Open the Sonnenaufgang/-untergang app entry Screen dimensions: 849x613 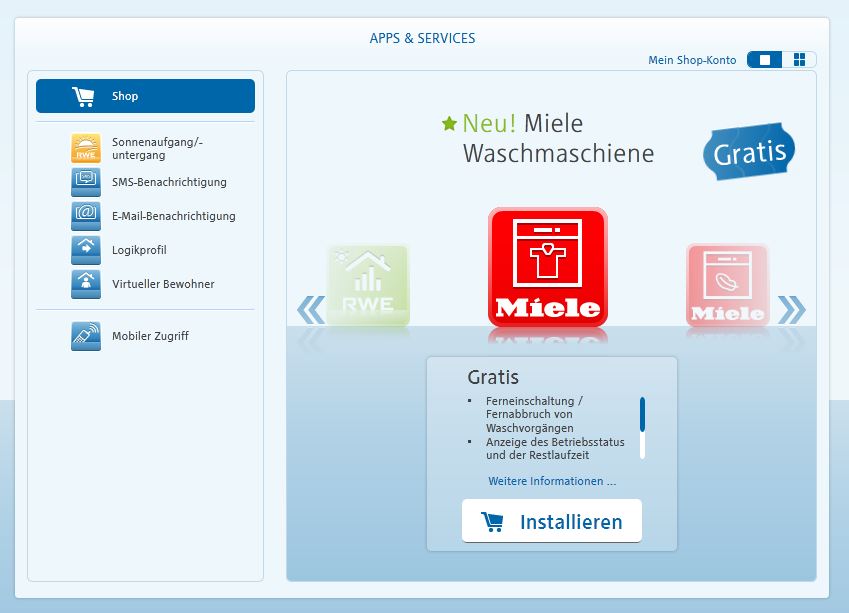pos(145,148)
